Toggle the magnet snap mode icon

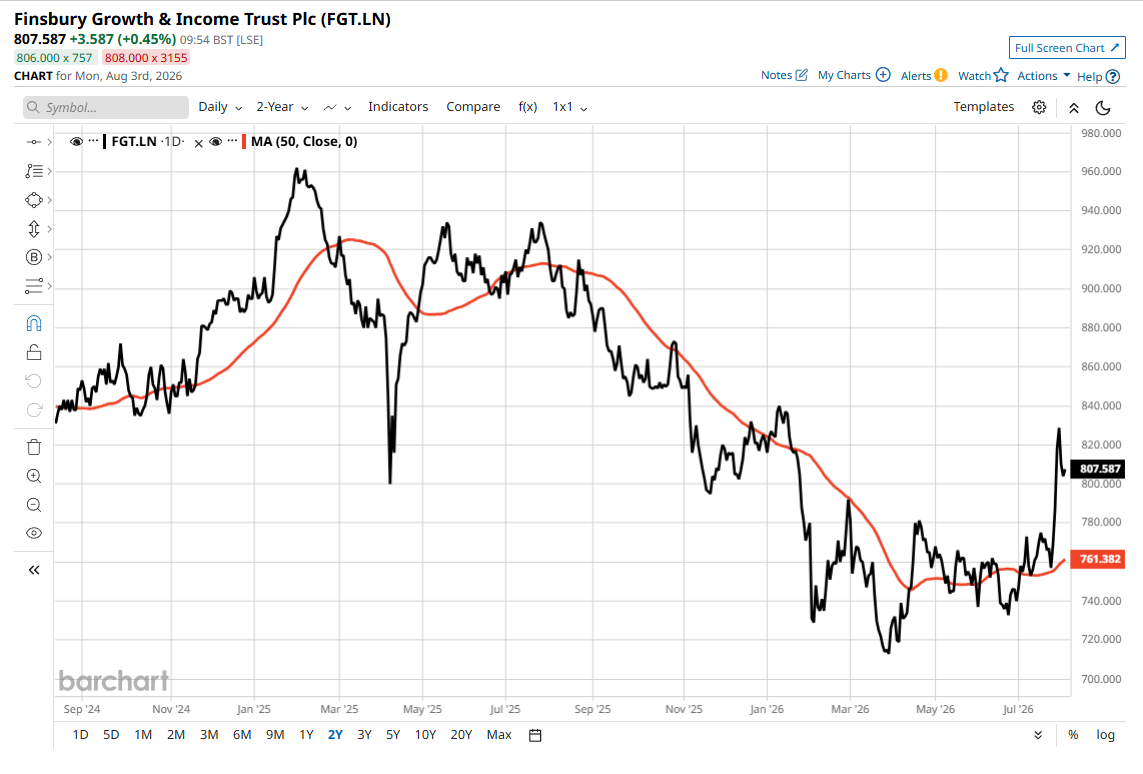pyautogui.click(x=34, y=324)
